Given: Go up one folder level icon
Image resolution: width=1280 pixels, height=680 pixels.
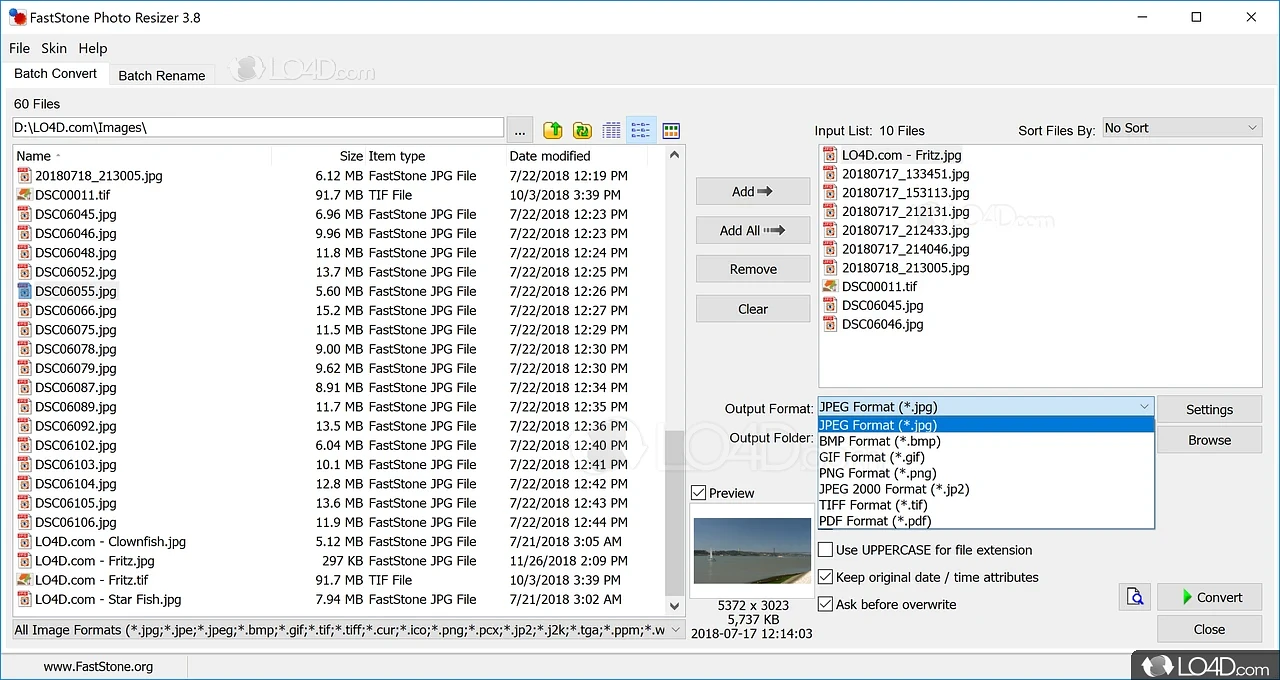Looking at the screenshot, I should point(553,130).
